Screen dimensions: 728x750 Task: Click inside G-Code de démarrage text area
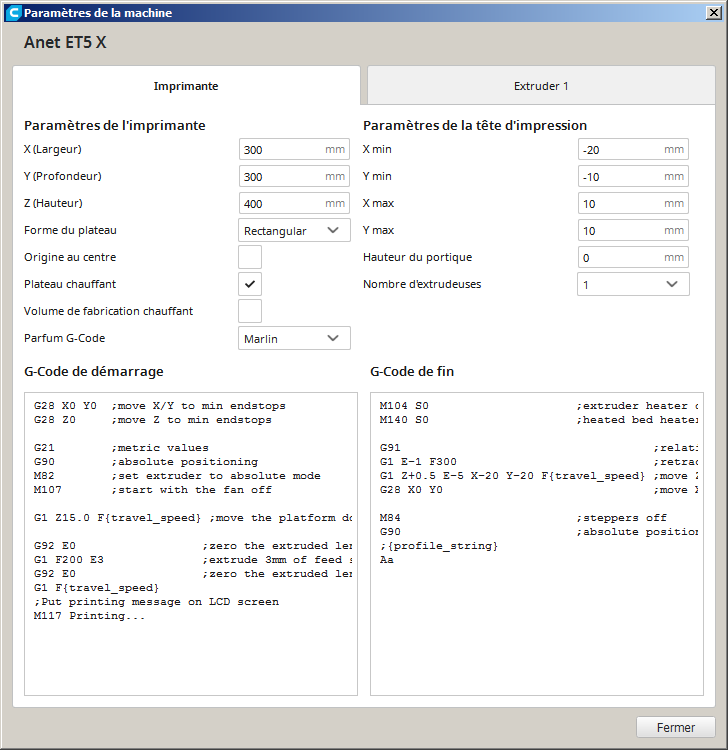(x=191, y=544)
